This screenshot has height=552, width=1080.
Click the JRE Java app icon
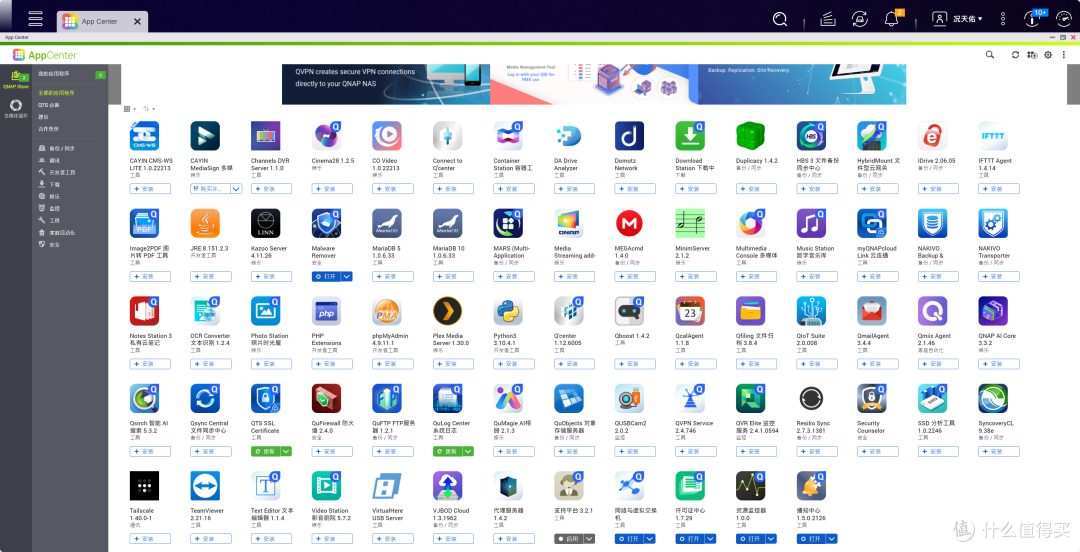point(205,223)
